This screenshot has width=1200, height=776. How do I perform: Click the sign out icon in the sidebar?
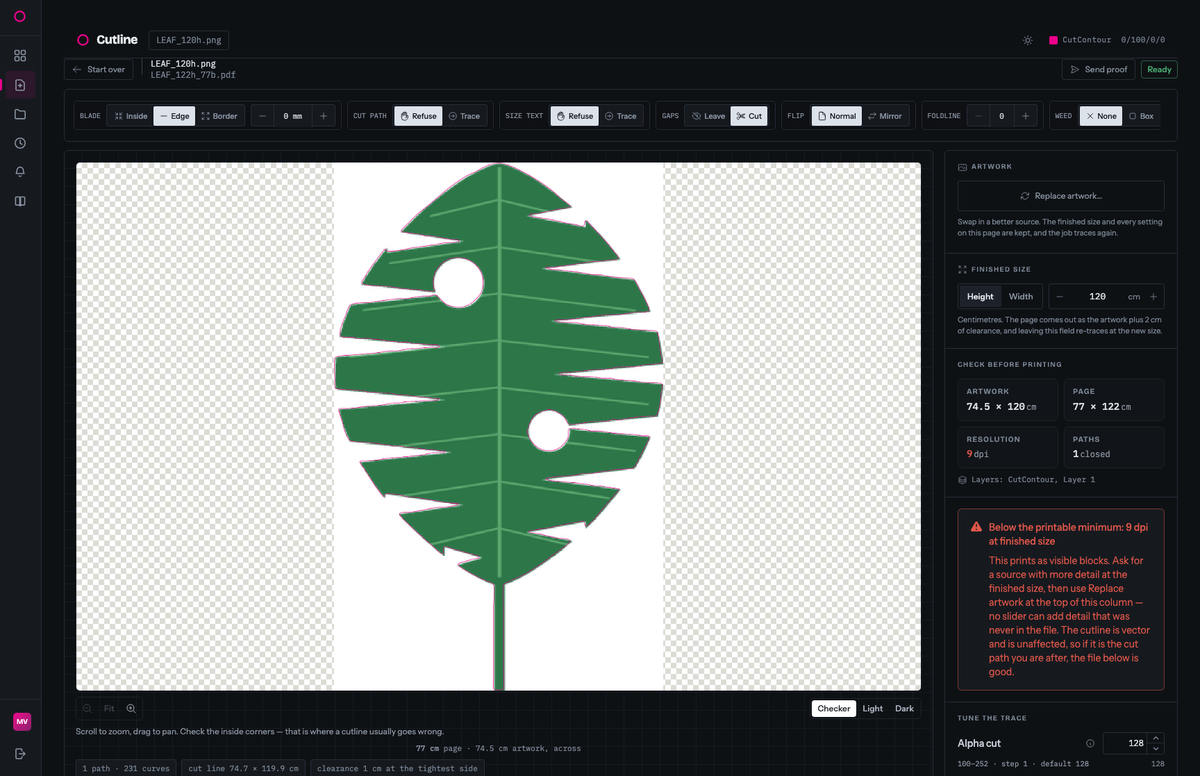tap(20, 753)
